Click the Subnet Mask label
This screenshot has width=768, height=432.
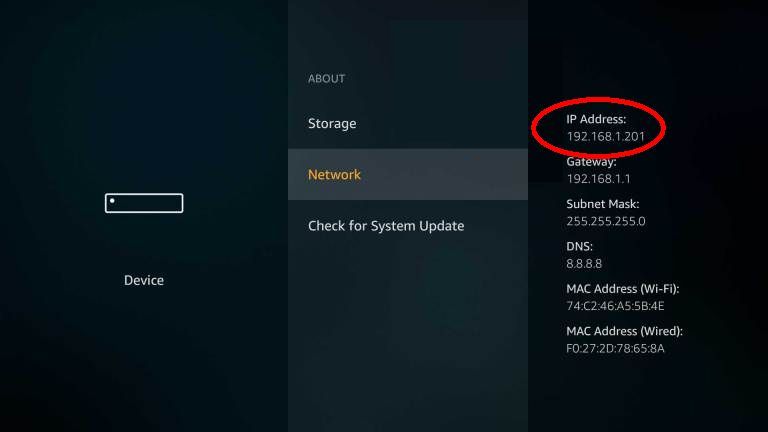[602, 204]
